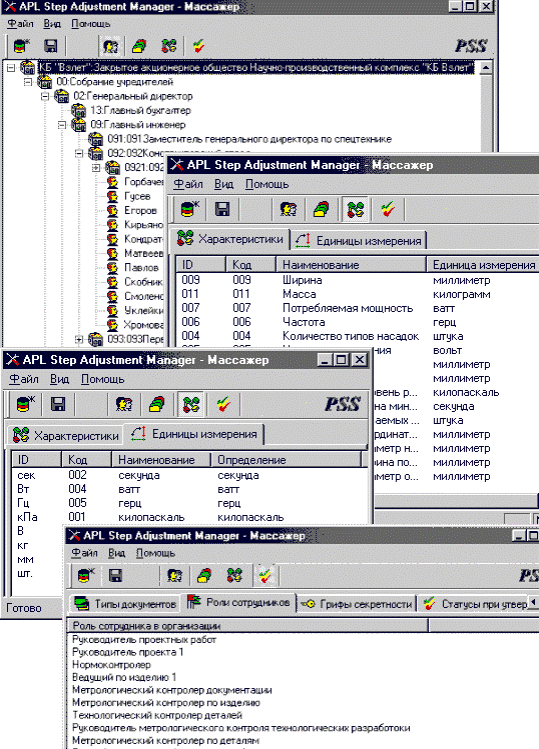
Task: Collapse the 02:Генеральный директор node
Action: (45, 96)
